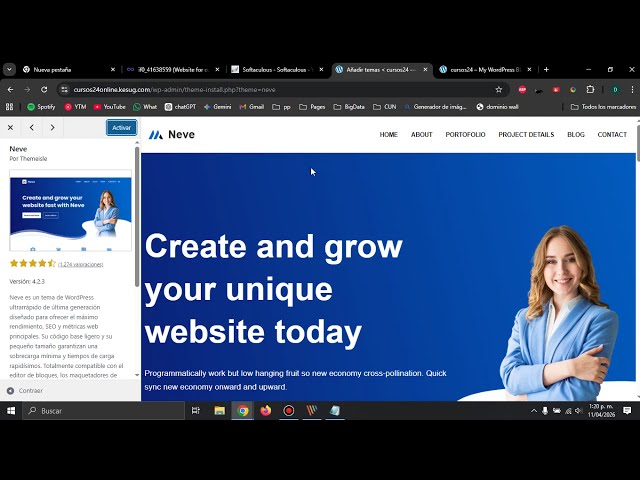Image resolution: width=640 pixels, height=480 pixels.
Task: Open the apps grid in bookmarks bar
Action: 9,107
